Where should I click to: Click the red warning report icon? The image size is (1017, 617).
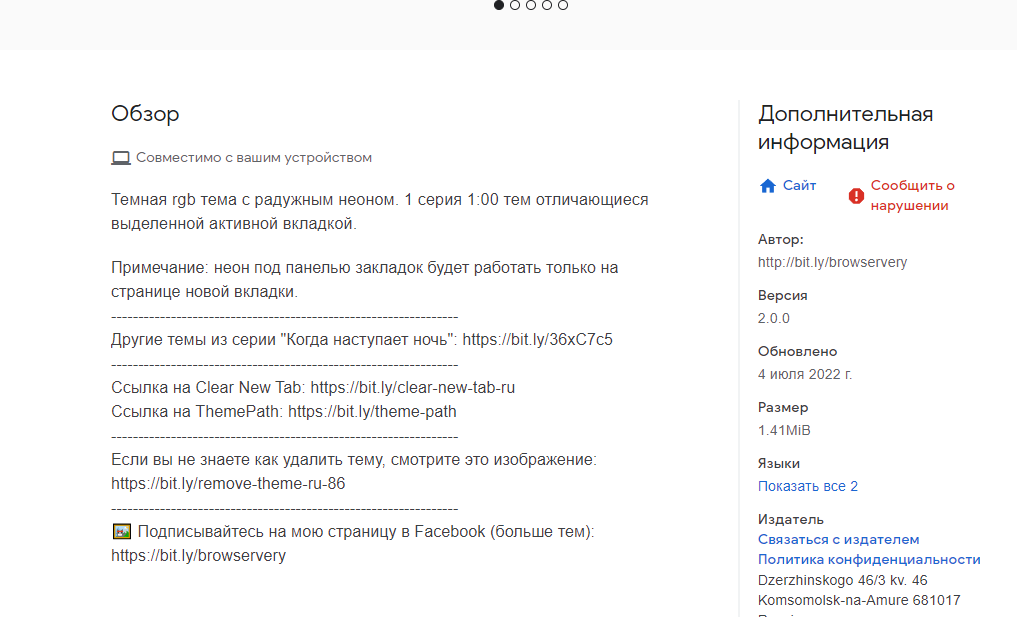point(856,196)
